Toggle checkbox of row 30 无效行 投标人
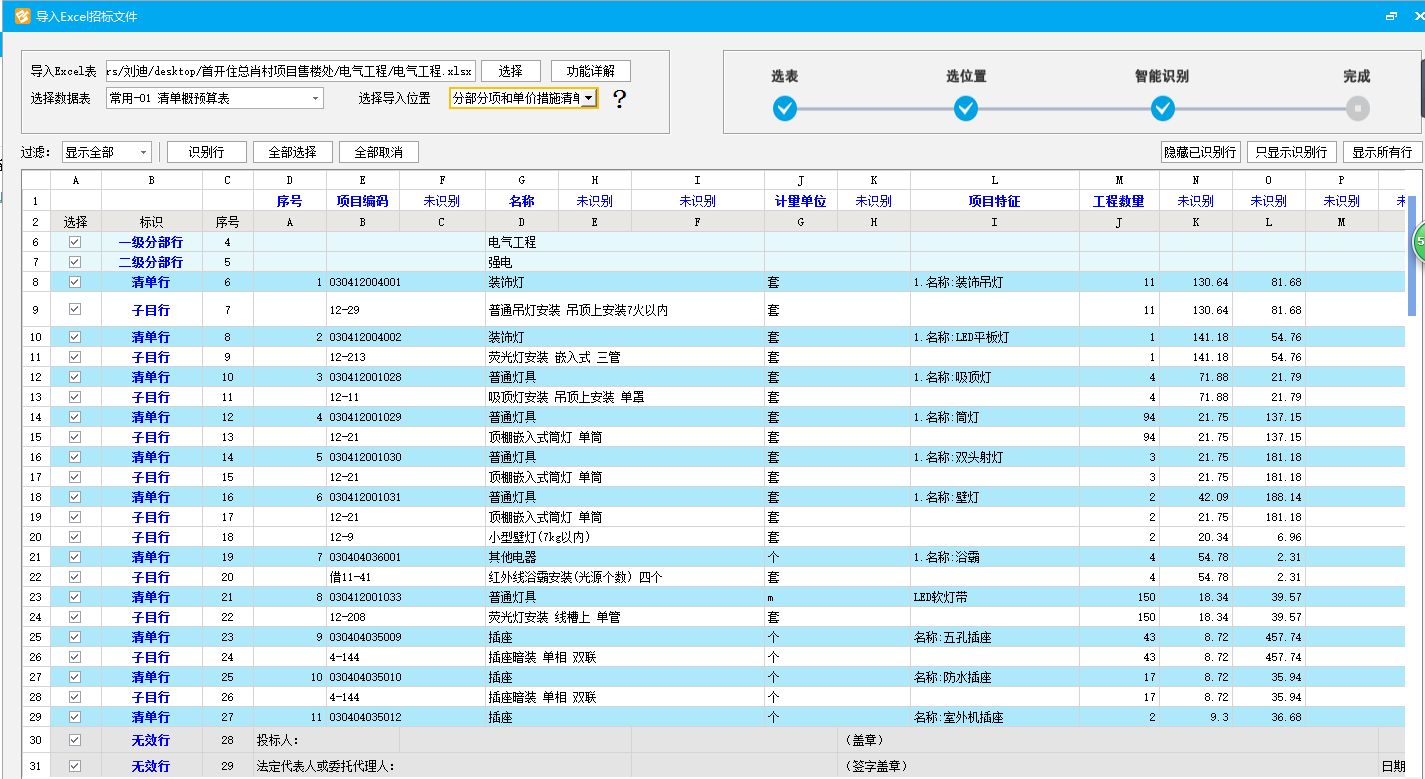This screenshot has width=1425, height=779. click(x=75, y=740)
